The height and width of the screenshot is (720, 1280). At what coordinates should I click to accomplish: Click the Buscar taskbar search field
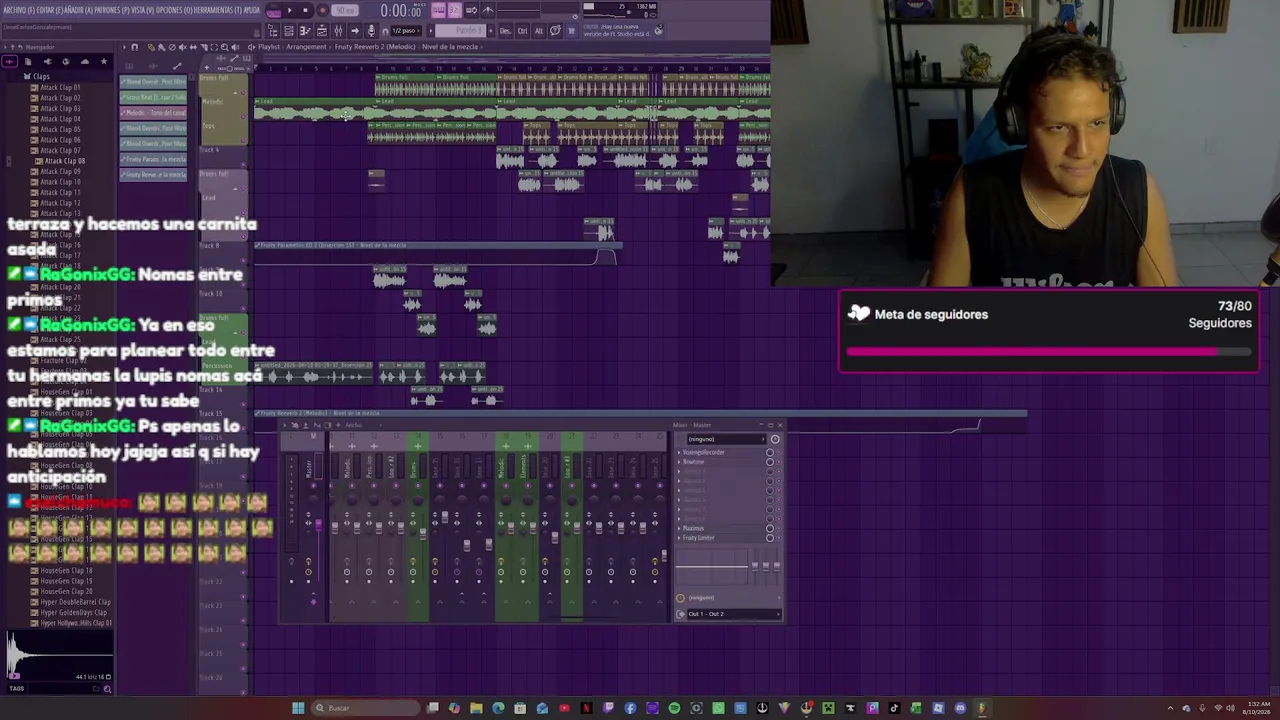point(365,708)
